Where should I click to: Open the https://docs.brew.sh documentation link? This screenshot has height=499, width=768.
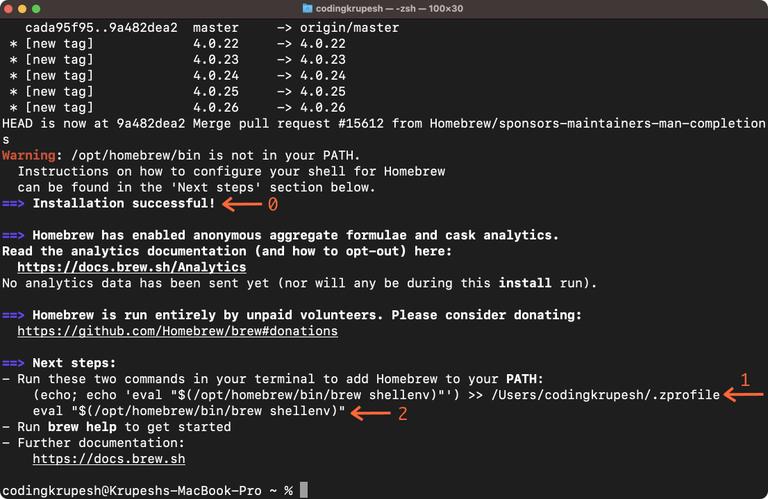tap(109, 459)
